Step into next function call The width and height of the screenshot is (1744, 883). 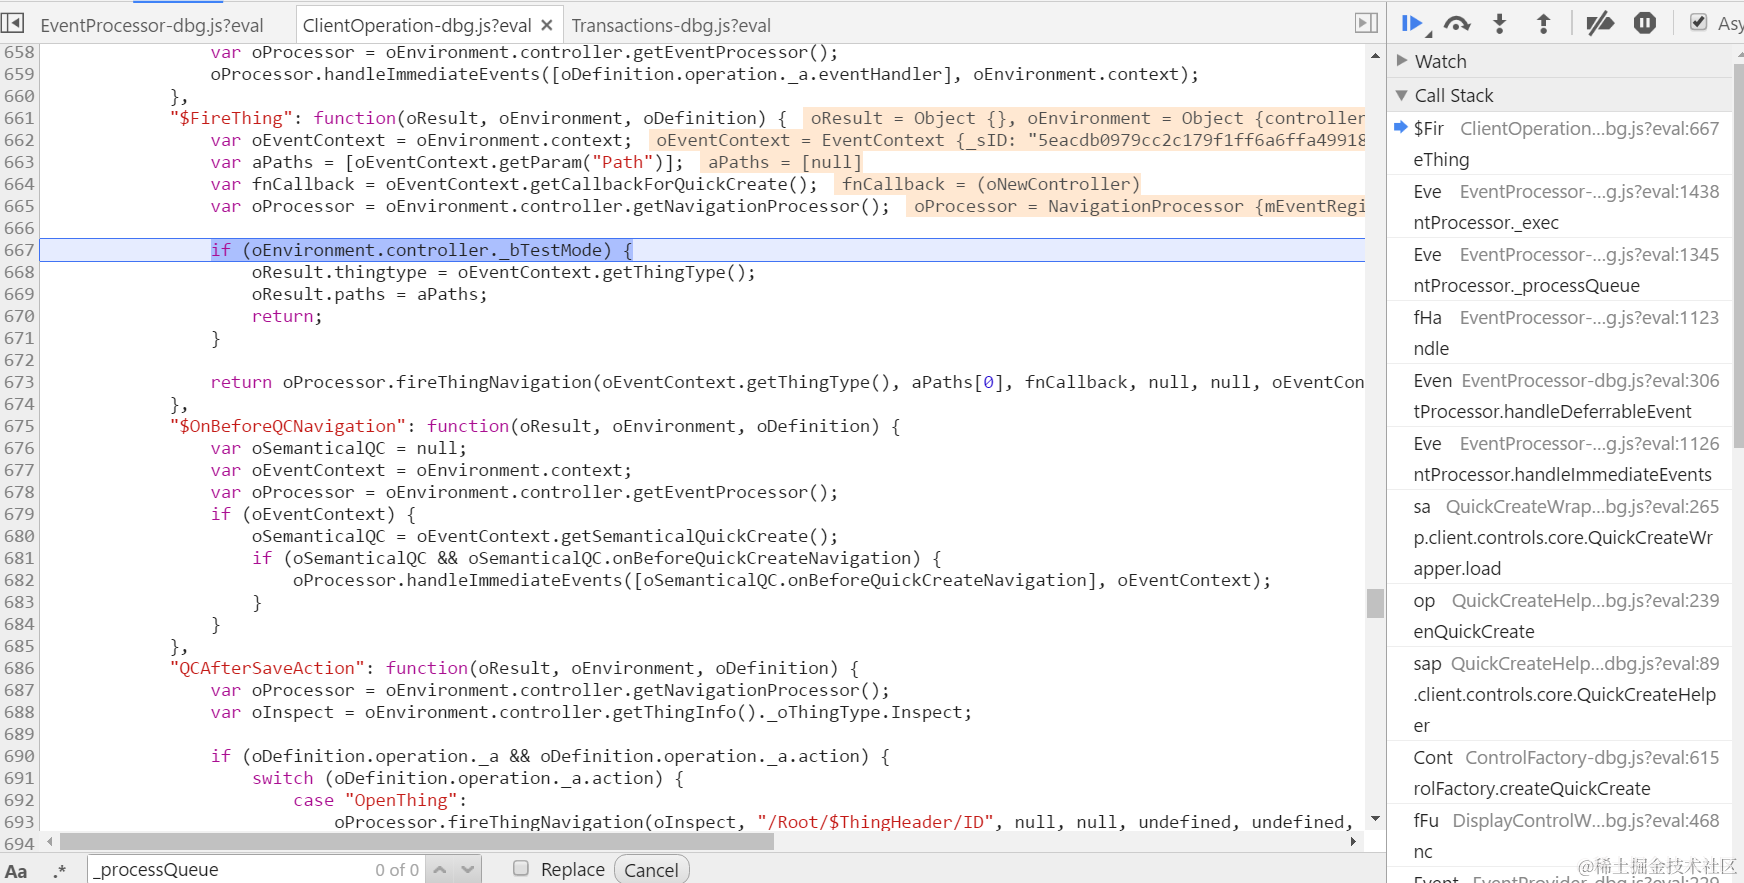(1499, 24)
